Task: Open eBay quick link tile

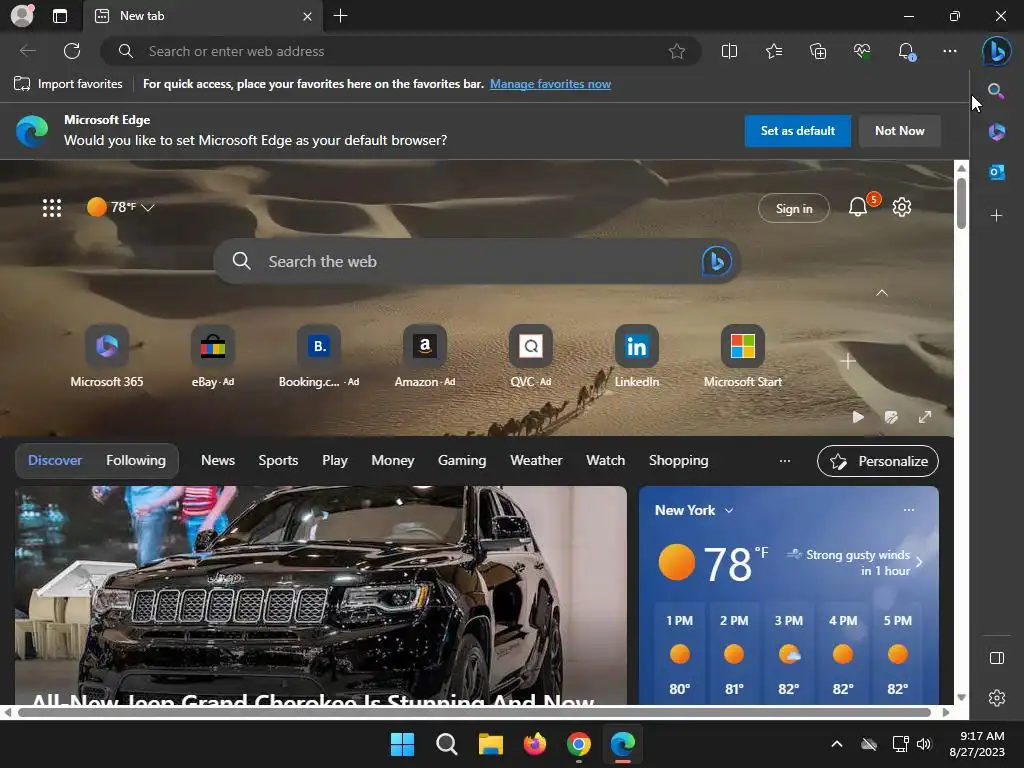Action: coord(213,357)
